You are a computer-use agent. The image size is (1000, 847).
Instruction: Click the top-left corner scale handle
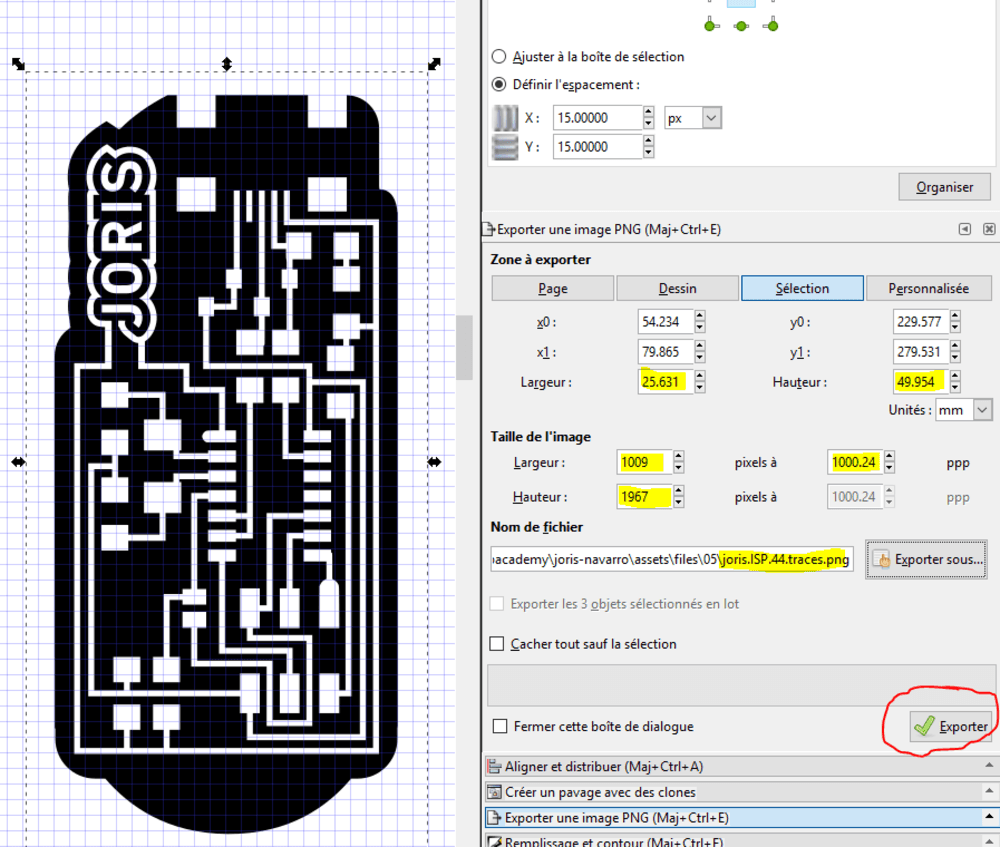tap(18, 64)
